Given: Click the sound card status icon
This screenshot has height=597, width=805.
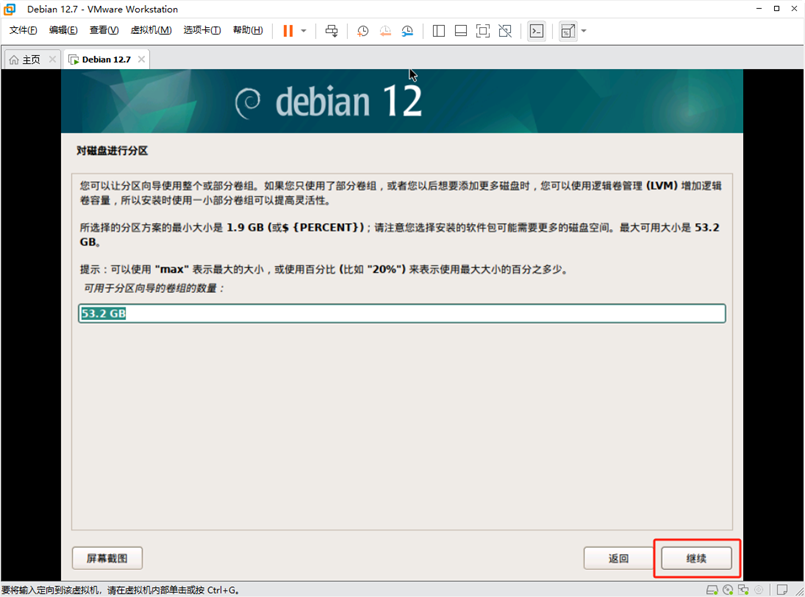Looking at the screenshot, I should pyautogui.click(x=759, y=590).
